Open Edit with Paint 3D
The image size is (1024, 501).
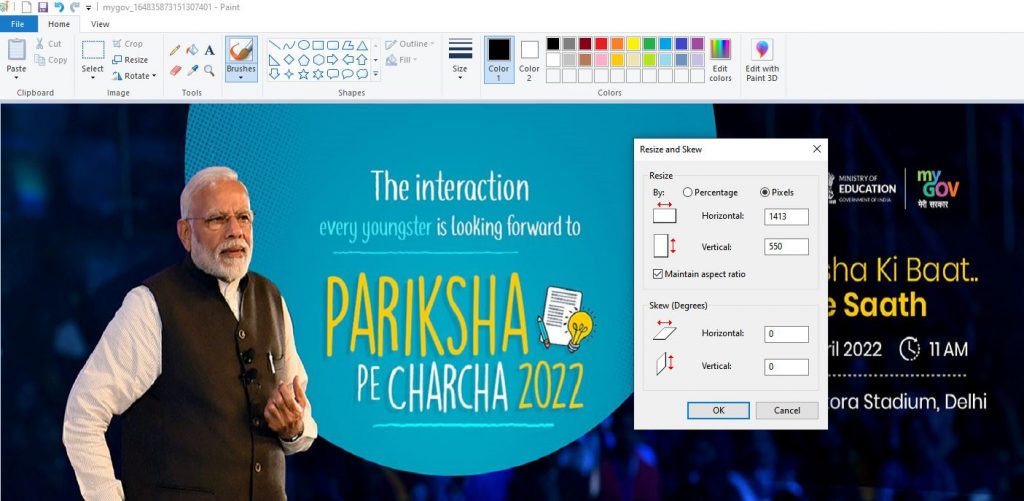(762, 59)
